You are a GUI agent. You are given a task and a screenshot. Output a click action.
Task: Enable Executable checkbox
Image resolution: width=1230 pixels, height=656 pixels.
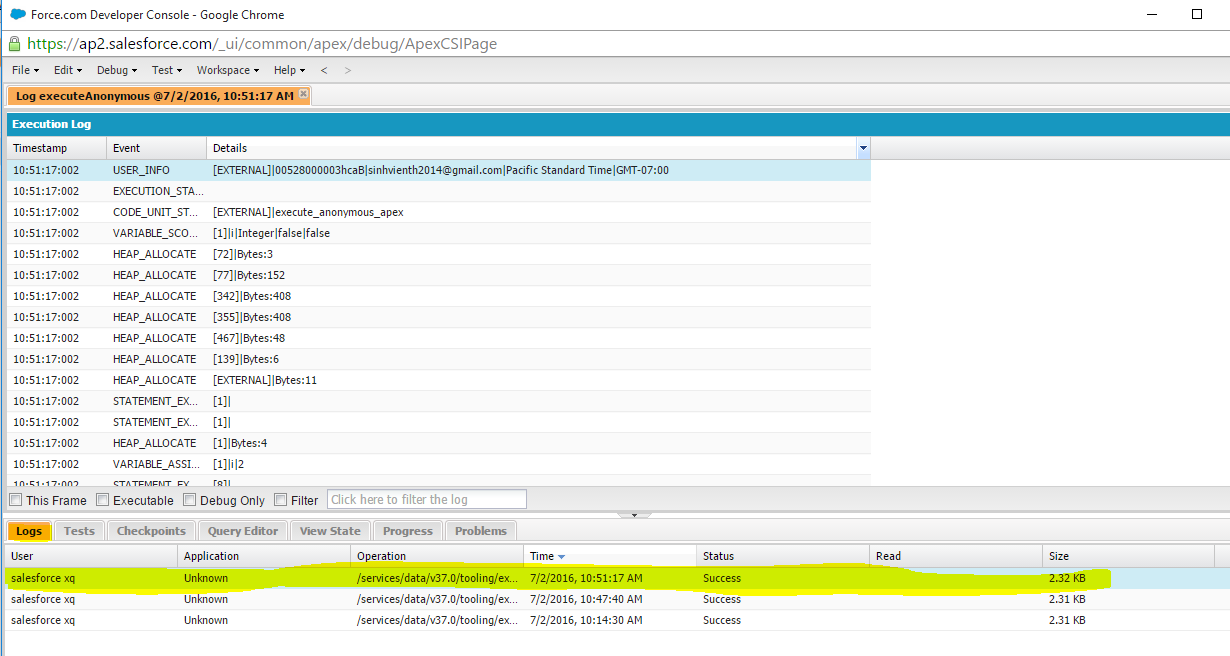pyautogui.click(x=102, y=500)
